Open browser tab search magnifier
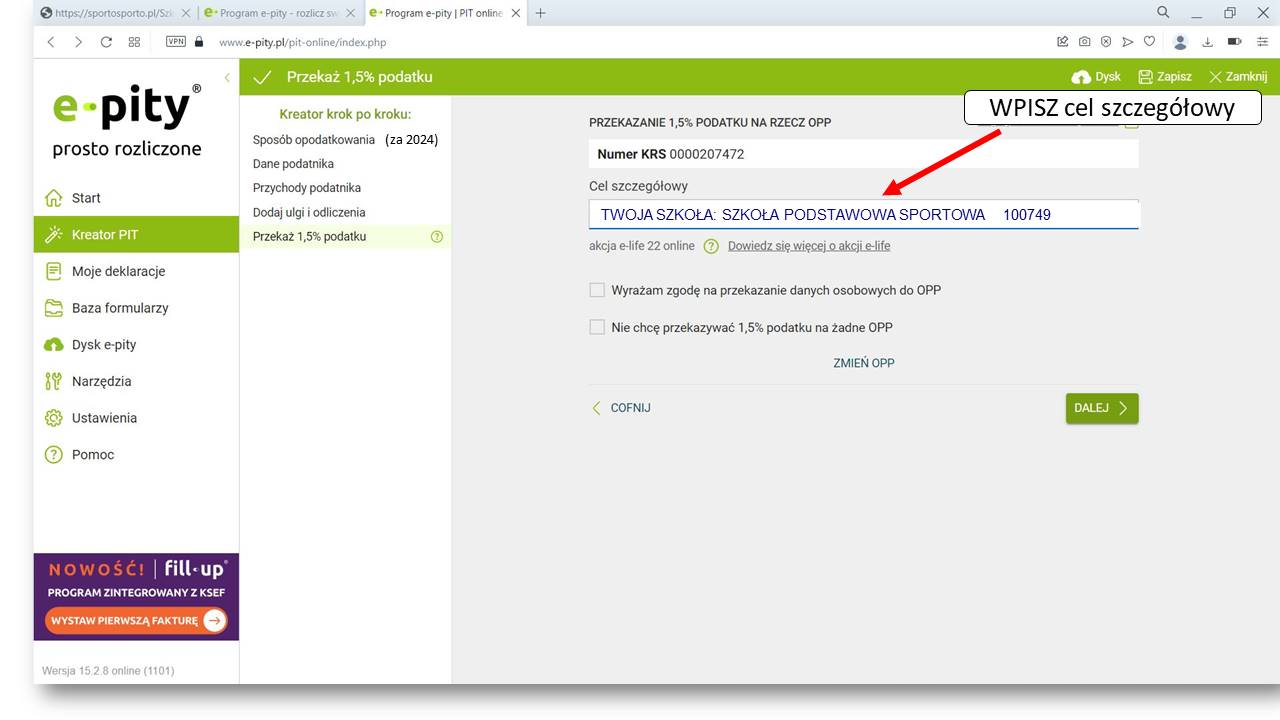 (x=1163, y=13)
